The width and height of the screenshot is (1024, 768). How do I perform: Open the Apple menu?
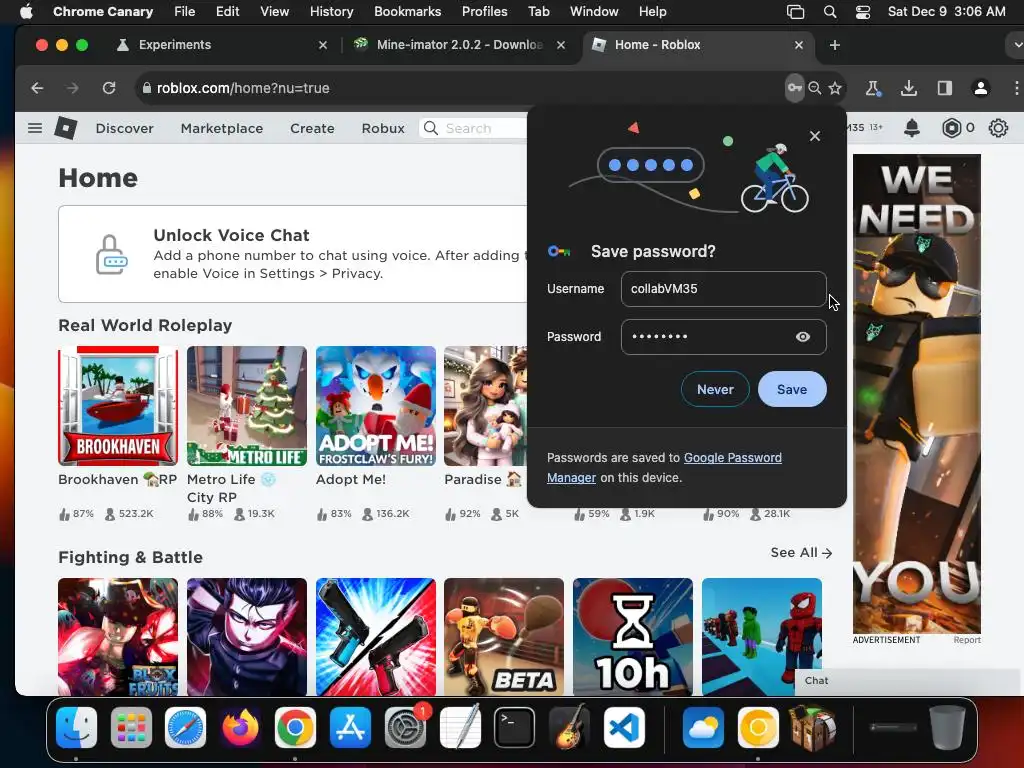[x=26, y=11]
